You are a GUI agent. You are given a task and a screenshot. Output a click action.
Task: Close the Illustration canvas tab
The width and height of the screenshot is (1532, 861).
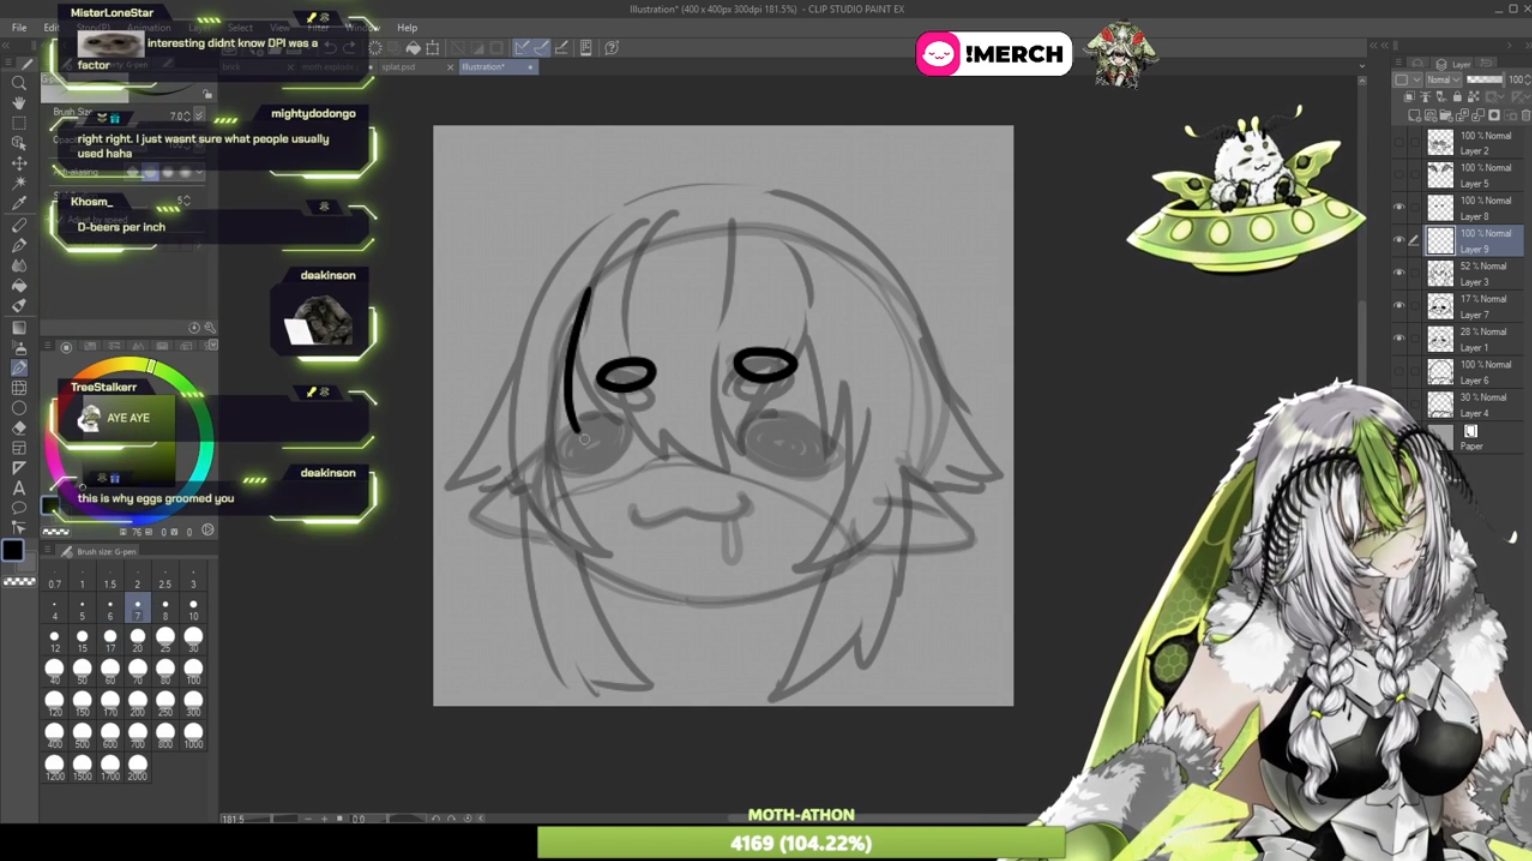530,67
